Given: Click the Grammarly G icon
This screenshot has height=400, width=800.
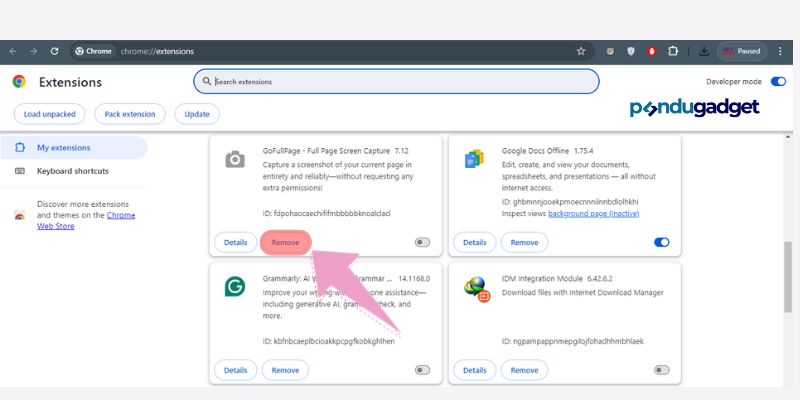Looking at the screenshot, I should (x=235, y=287).
